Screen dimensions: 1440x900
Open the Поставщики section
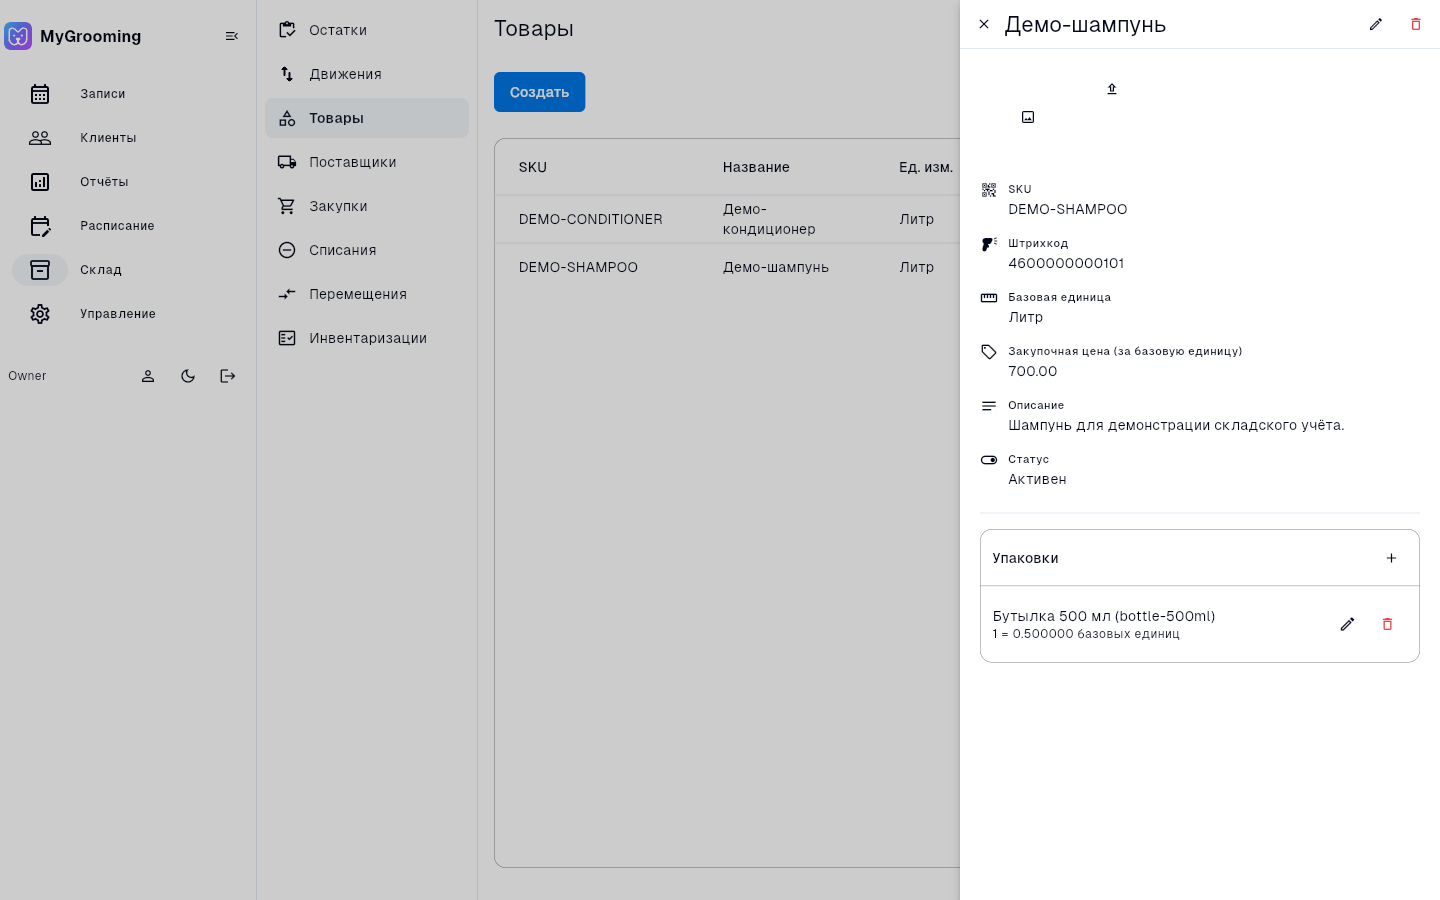coord(367,162)
